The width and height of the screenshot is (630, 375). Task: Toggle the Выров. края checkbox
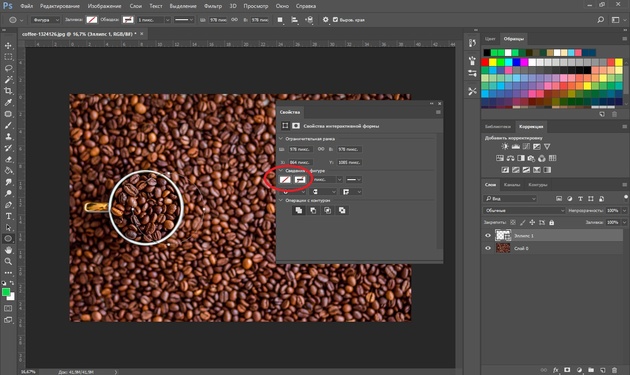(335, 20)
